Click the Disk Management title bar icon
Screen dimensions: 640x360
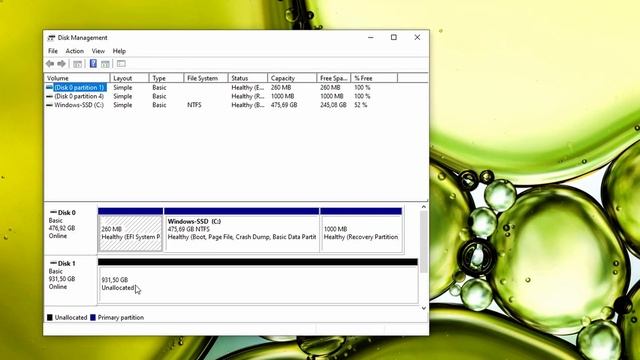coord(51,38)
